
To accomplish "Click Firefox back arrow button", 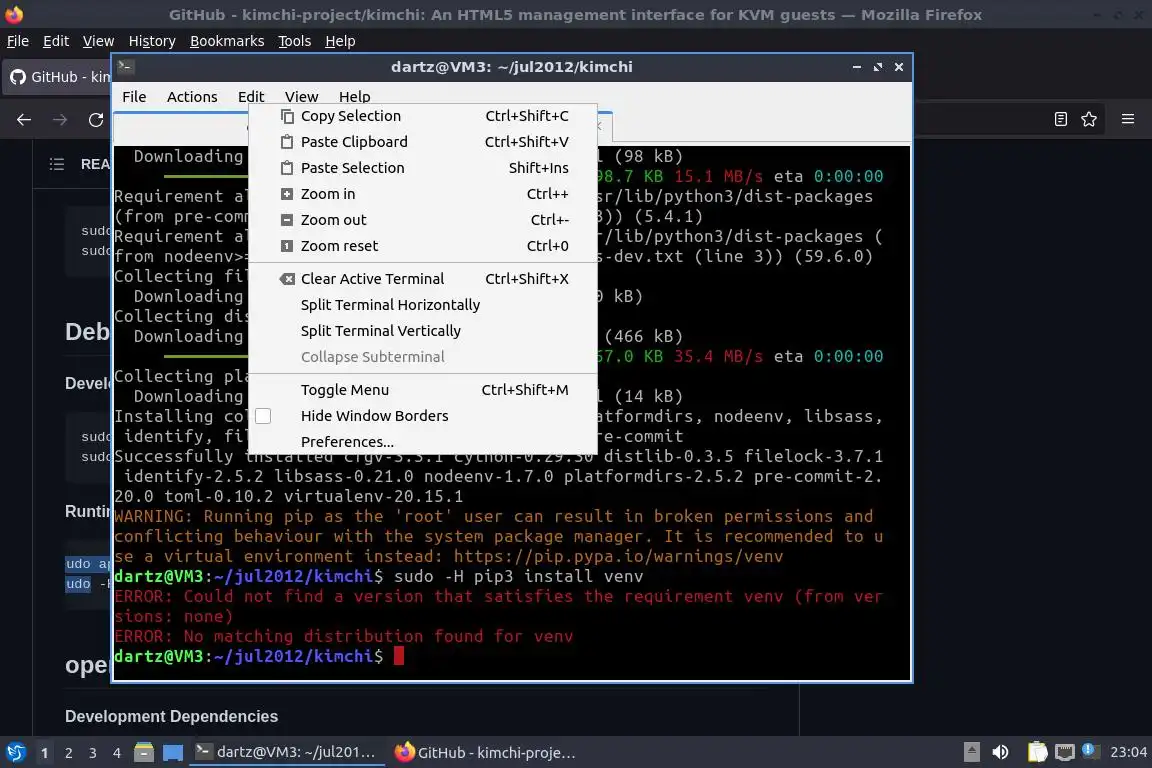I will [24, 119].
